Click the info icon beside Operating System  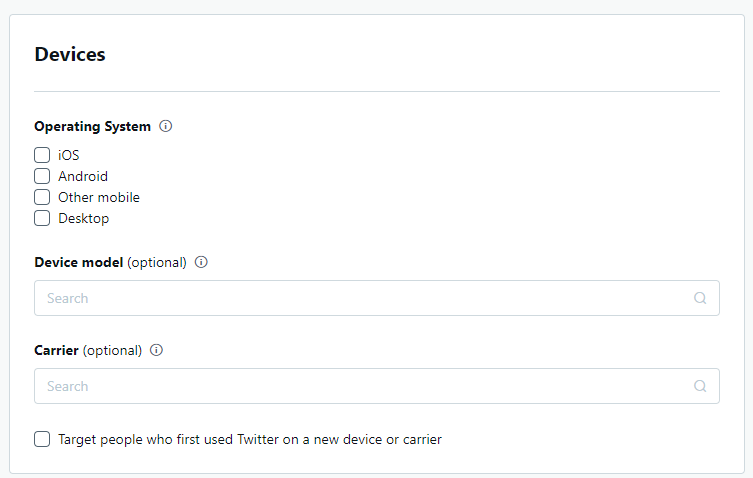pos(166,126)
